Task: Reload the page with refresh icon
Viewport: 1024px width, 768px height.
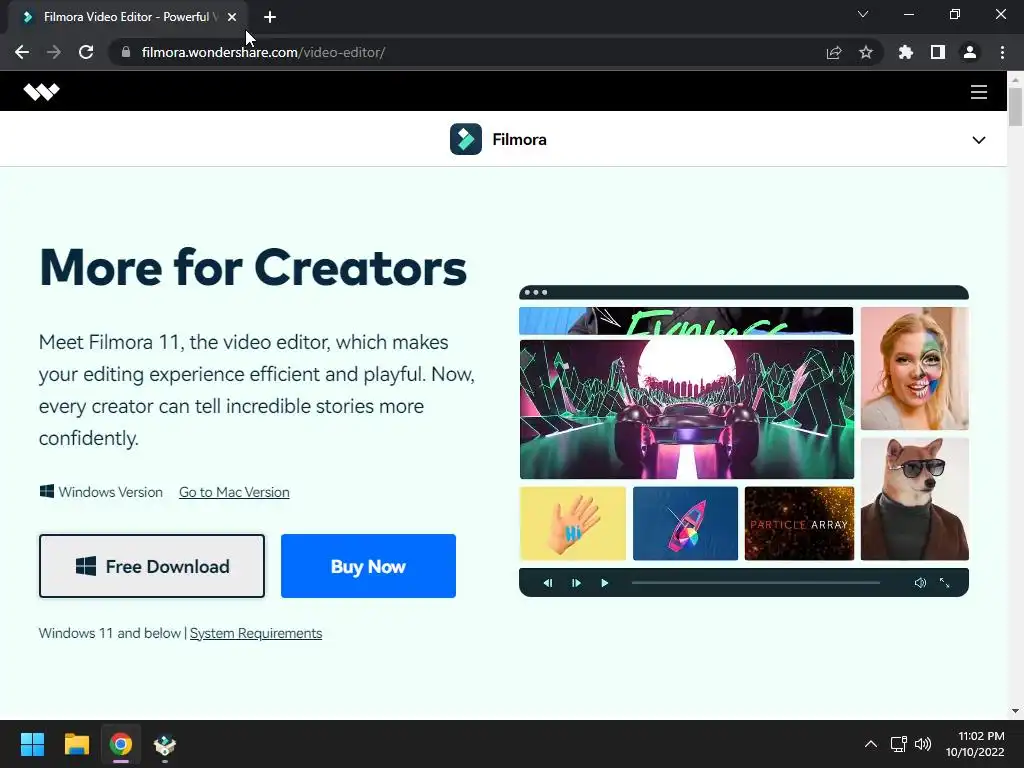Action: [86, 52]
